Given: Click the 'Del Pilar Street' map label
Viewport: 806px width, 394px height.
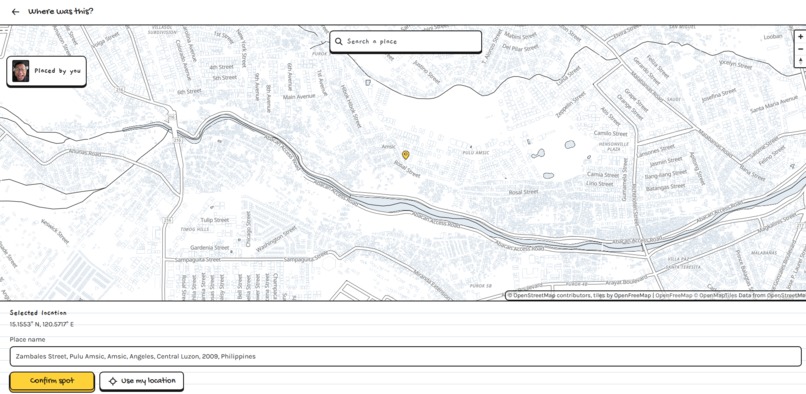Looking at the screenshot, I should pyautogui.click(x=520, y=47).
